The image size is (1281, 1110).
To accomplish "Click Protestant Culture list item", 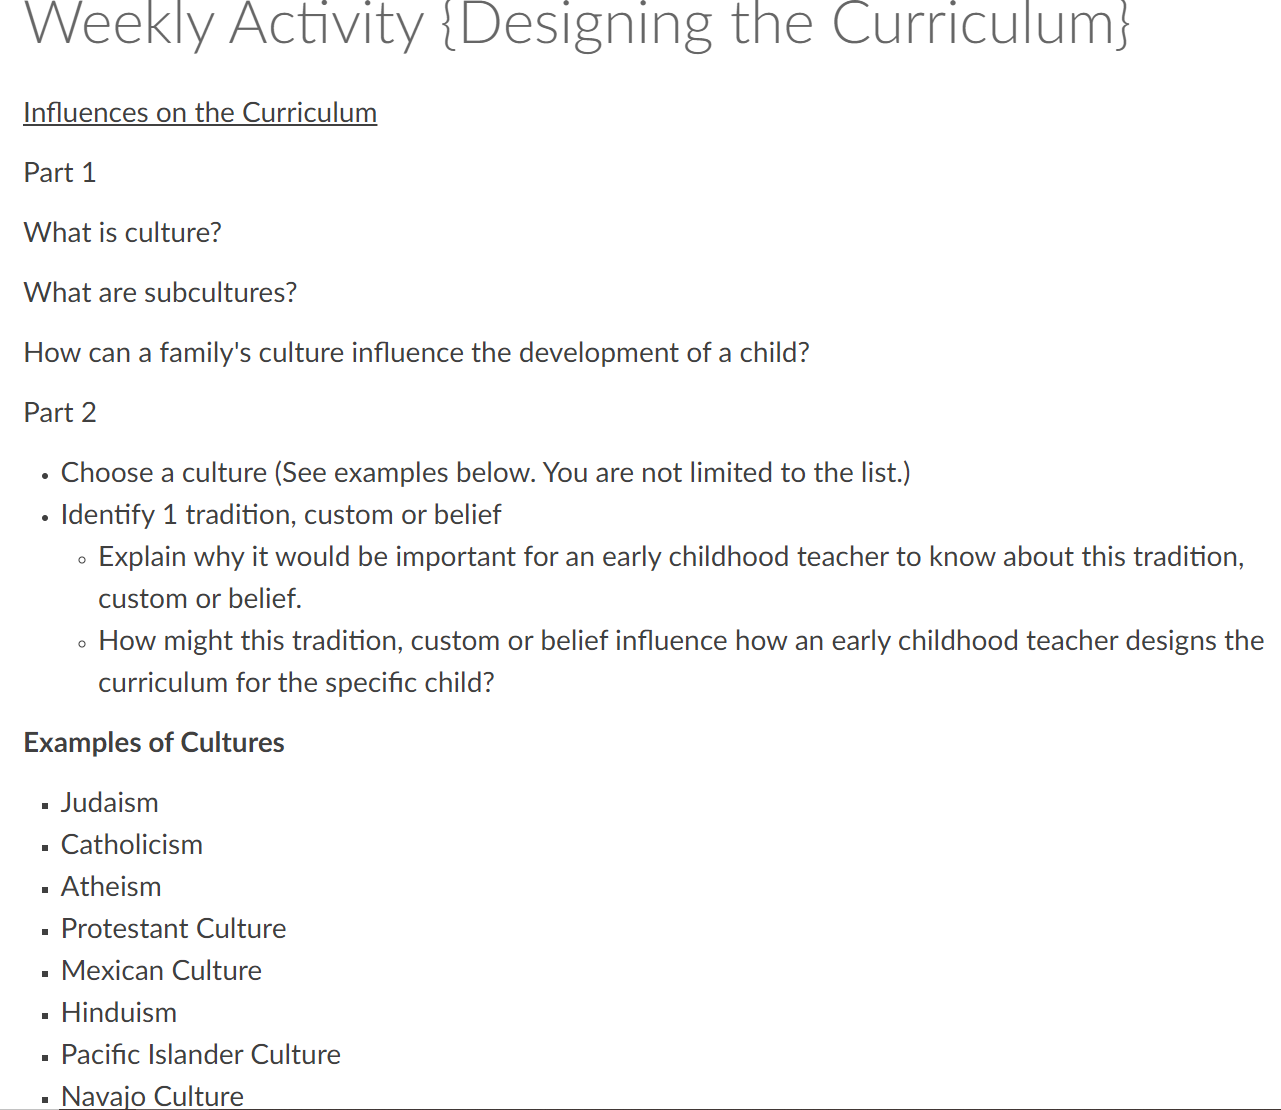I will pyautogui.click(x=174, y=928).
